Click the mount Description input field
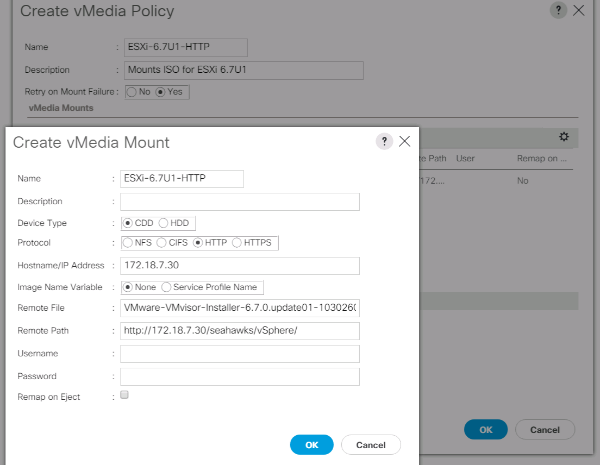 (239, 202)
